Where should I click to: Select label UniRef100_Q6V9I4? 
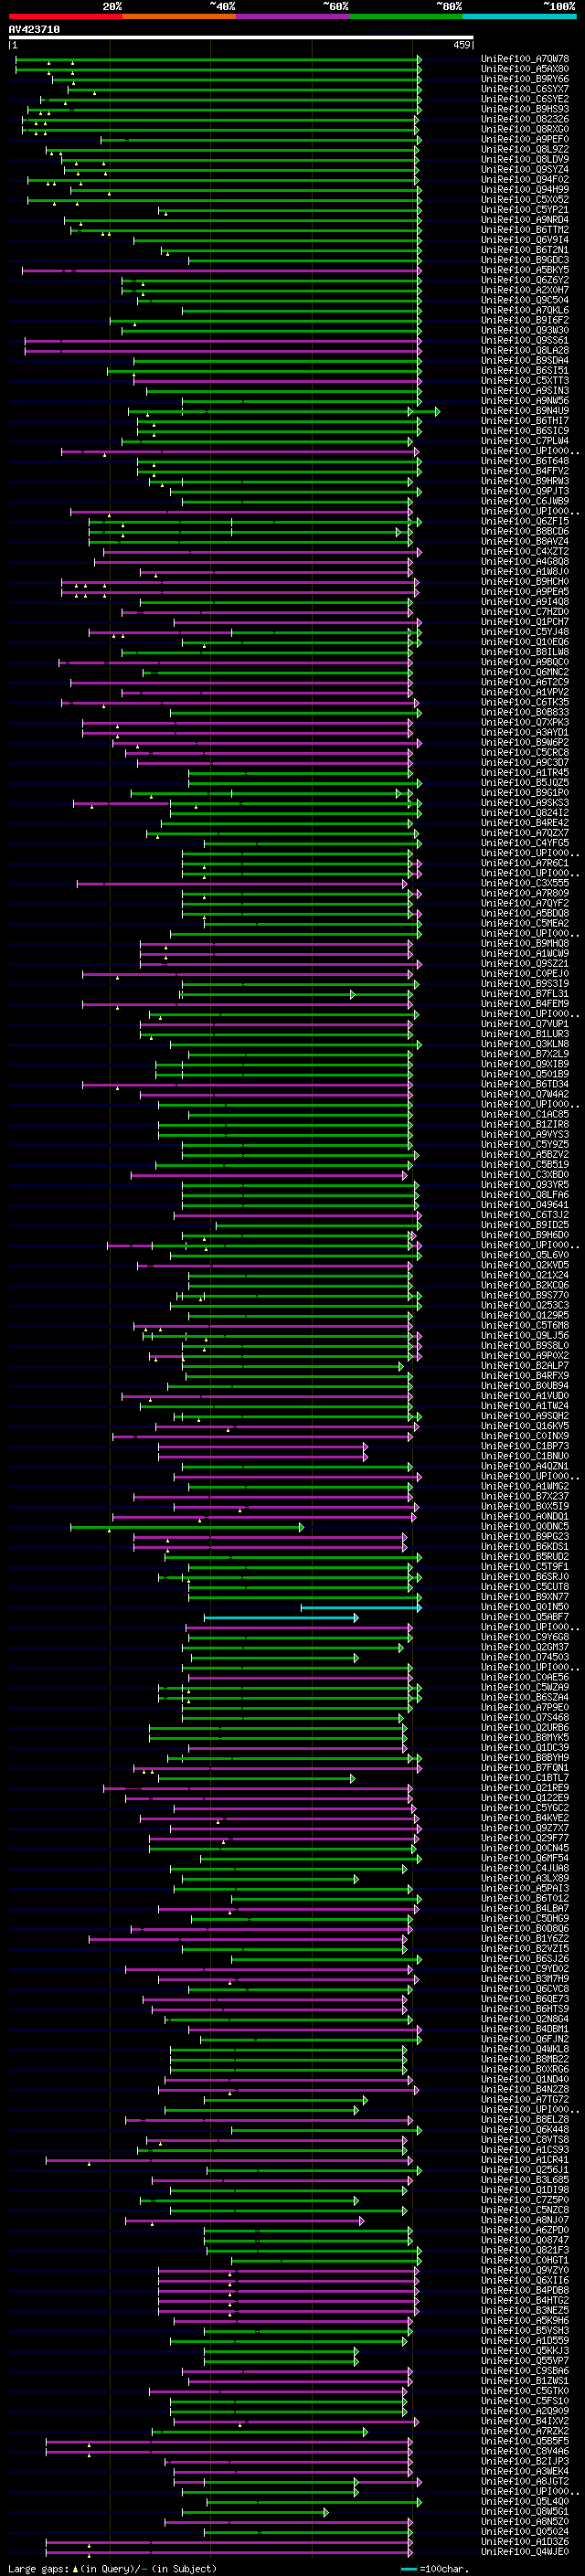(x=525, y=240)
